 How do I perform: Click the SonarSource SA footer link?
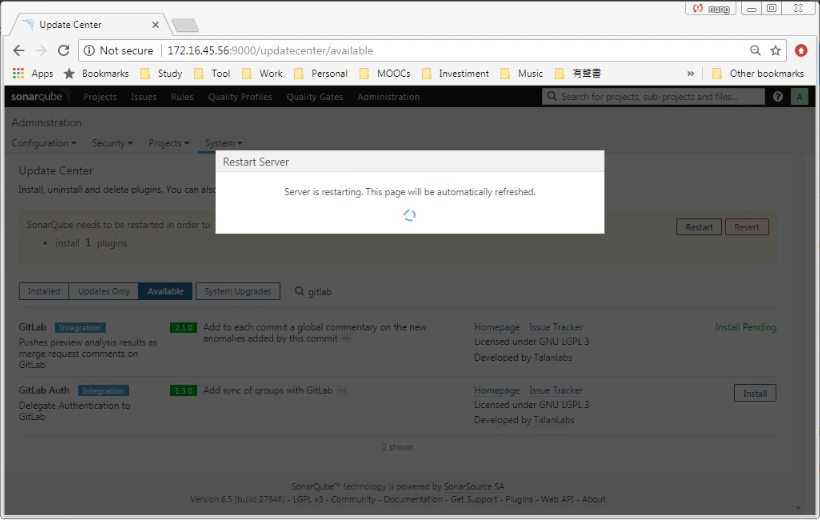pos(474,487)
